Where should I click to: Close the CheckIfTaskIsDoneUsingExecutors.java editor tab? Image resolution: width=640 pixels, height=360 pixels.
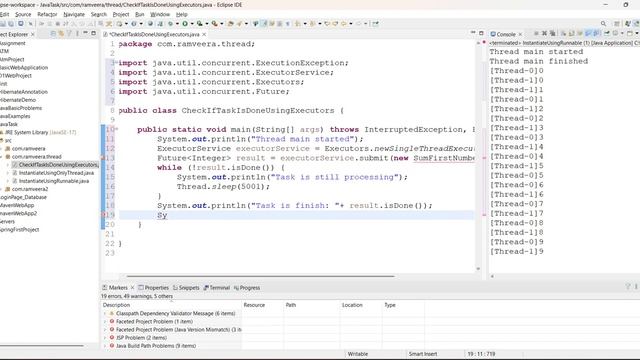click(204, 35)
